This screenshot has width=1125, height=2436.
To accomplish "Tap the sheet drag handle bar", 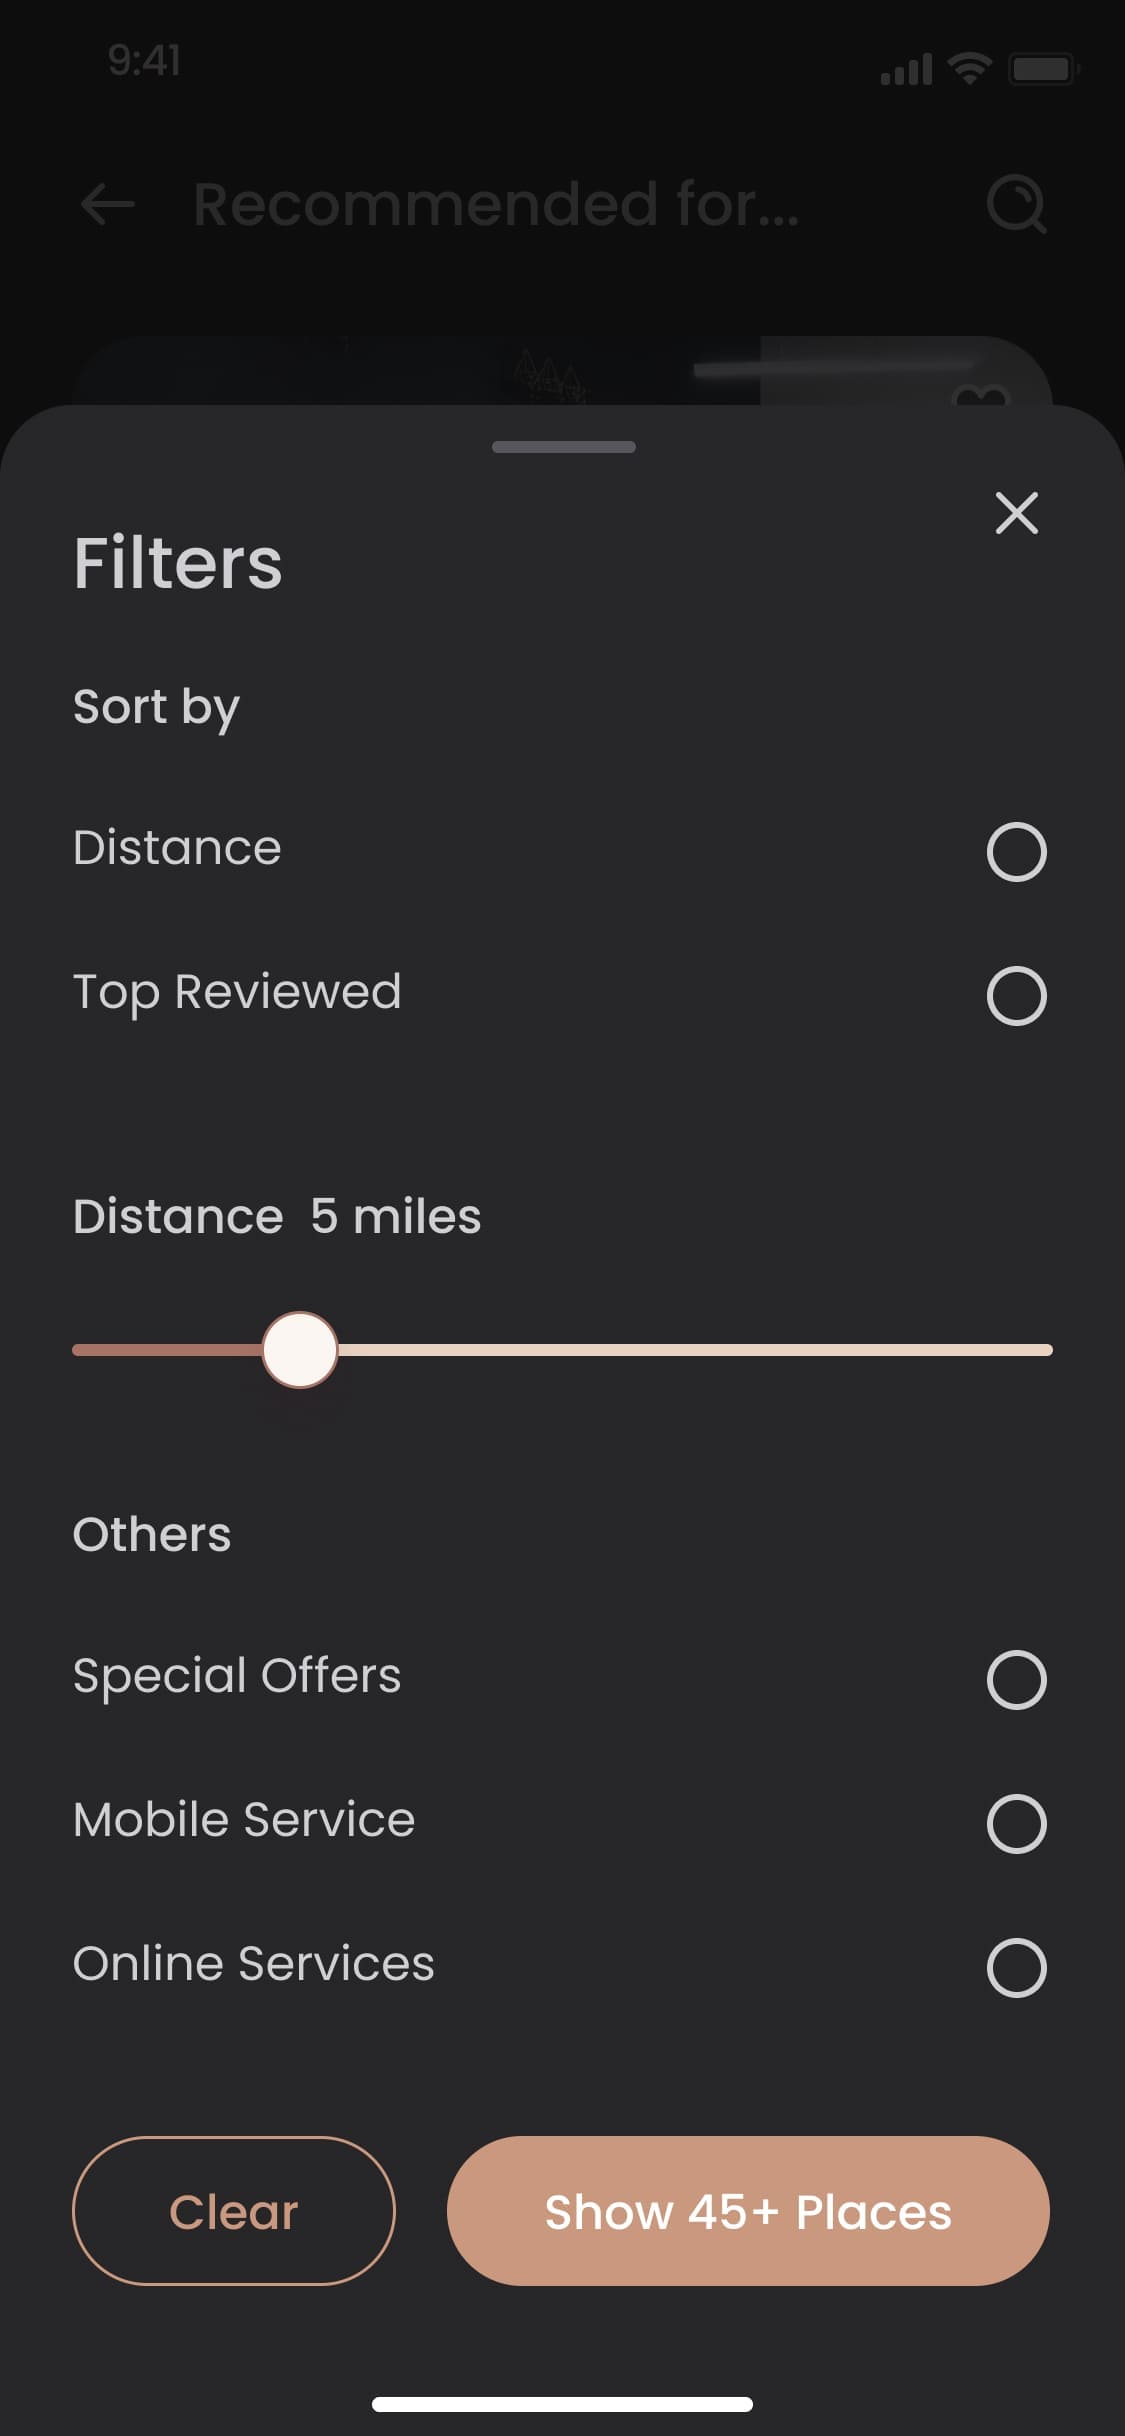I will pos(564,447).
